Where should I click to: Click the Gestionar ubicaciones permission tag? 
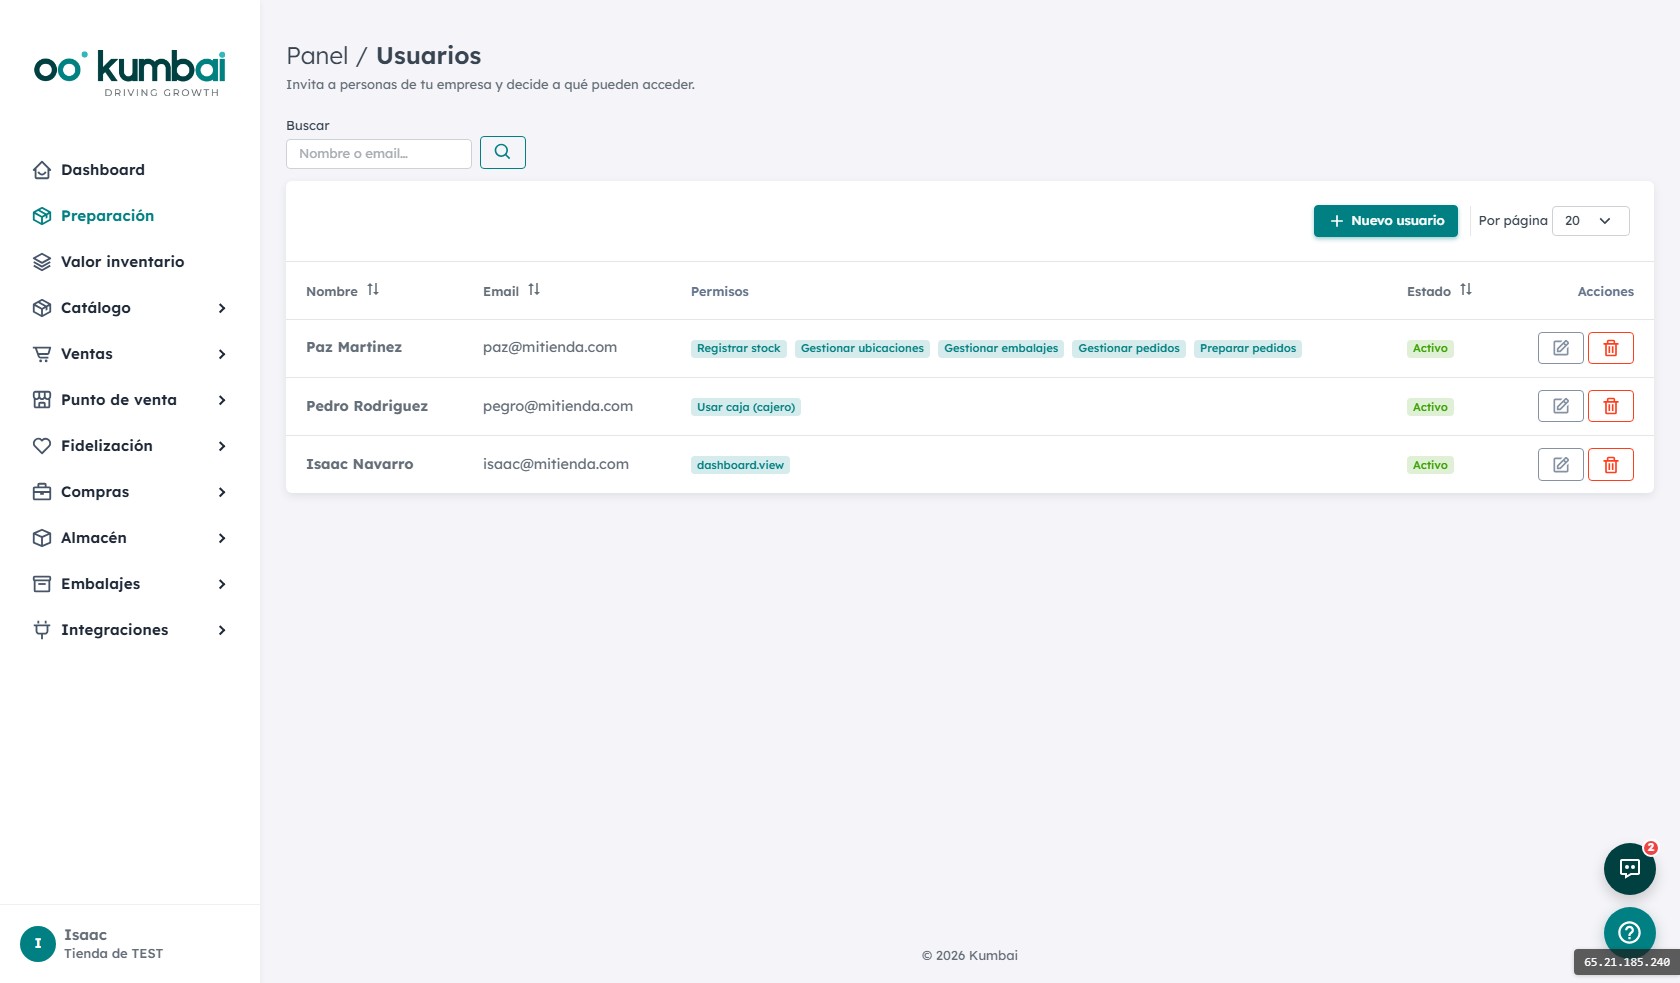tap(863, 349)
